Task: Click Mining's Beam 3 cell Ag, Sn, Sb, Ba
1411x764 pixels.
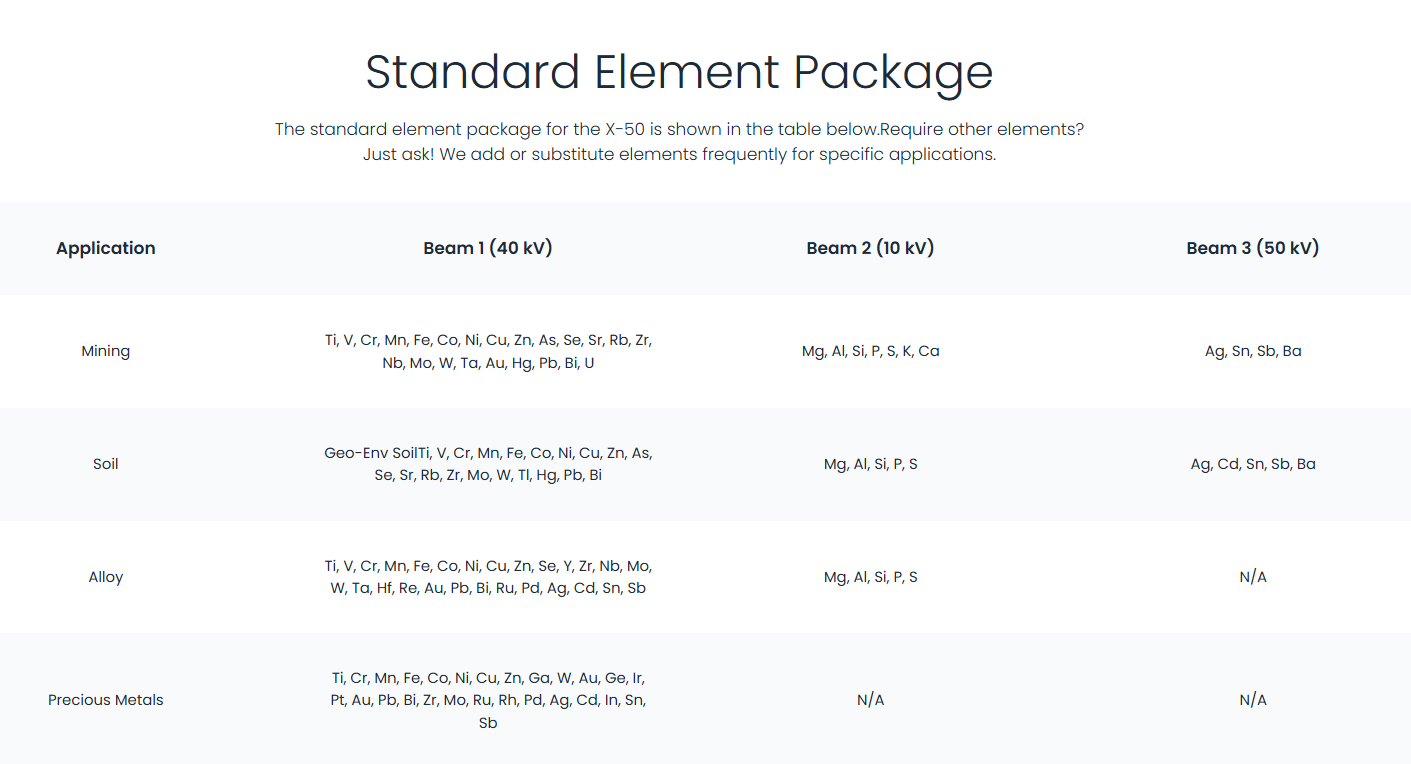Action: tap(1253, 351)
